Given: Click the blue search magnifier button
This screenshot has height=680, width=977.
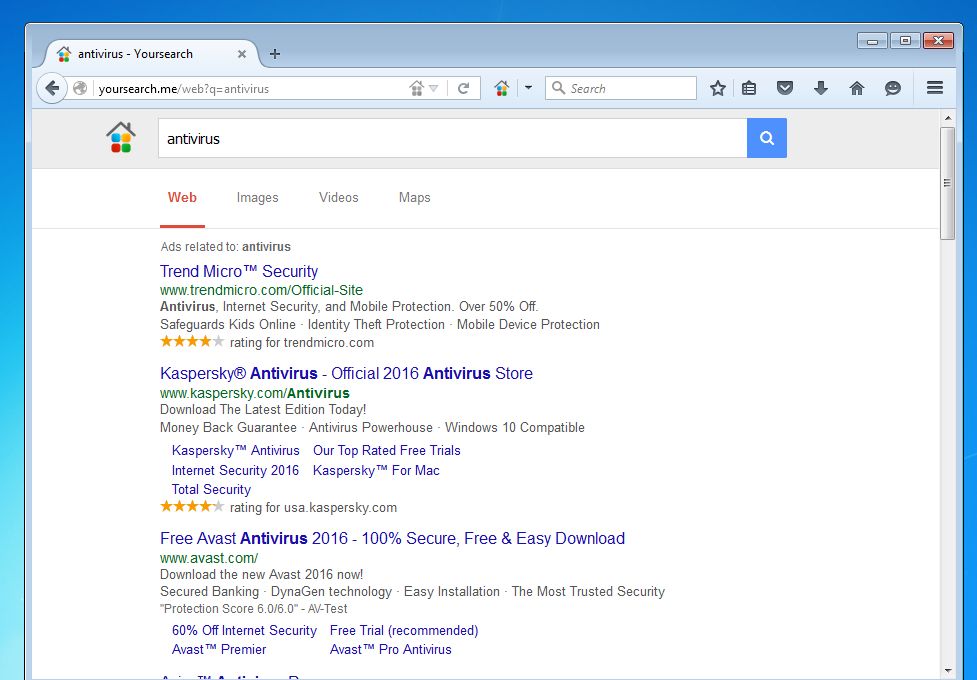Looking at the screenshot, I should (767, 138).
